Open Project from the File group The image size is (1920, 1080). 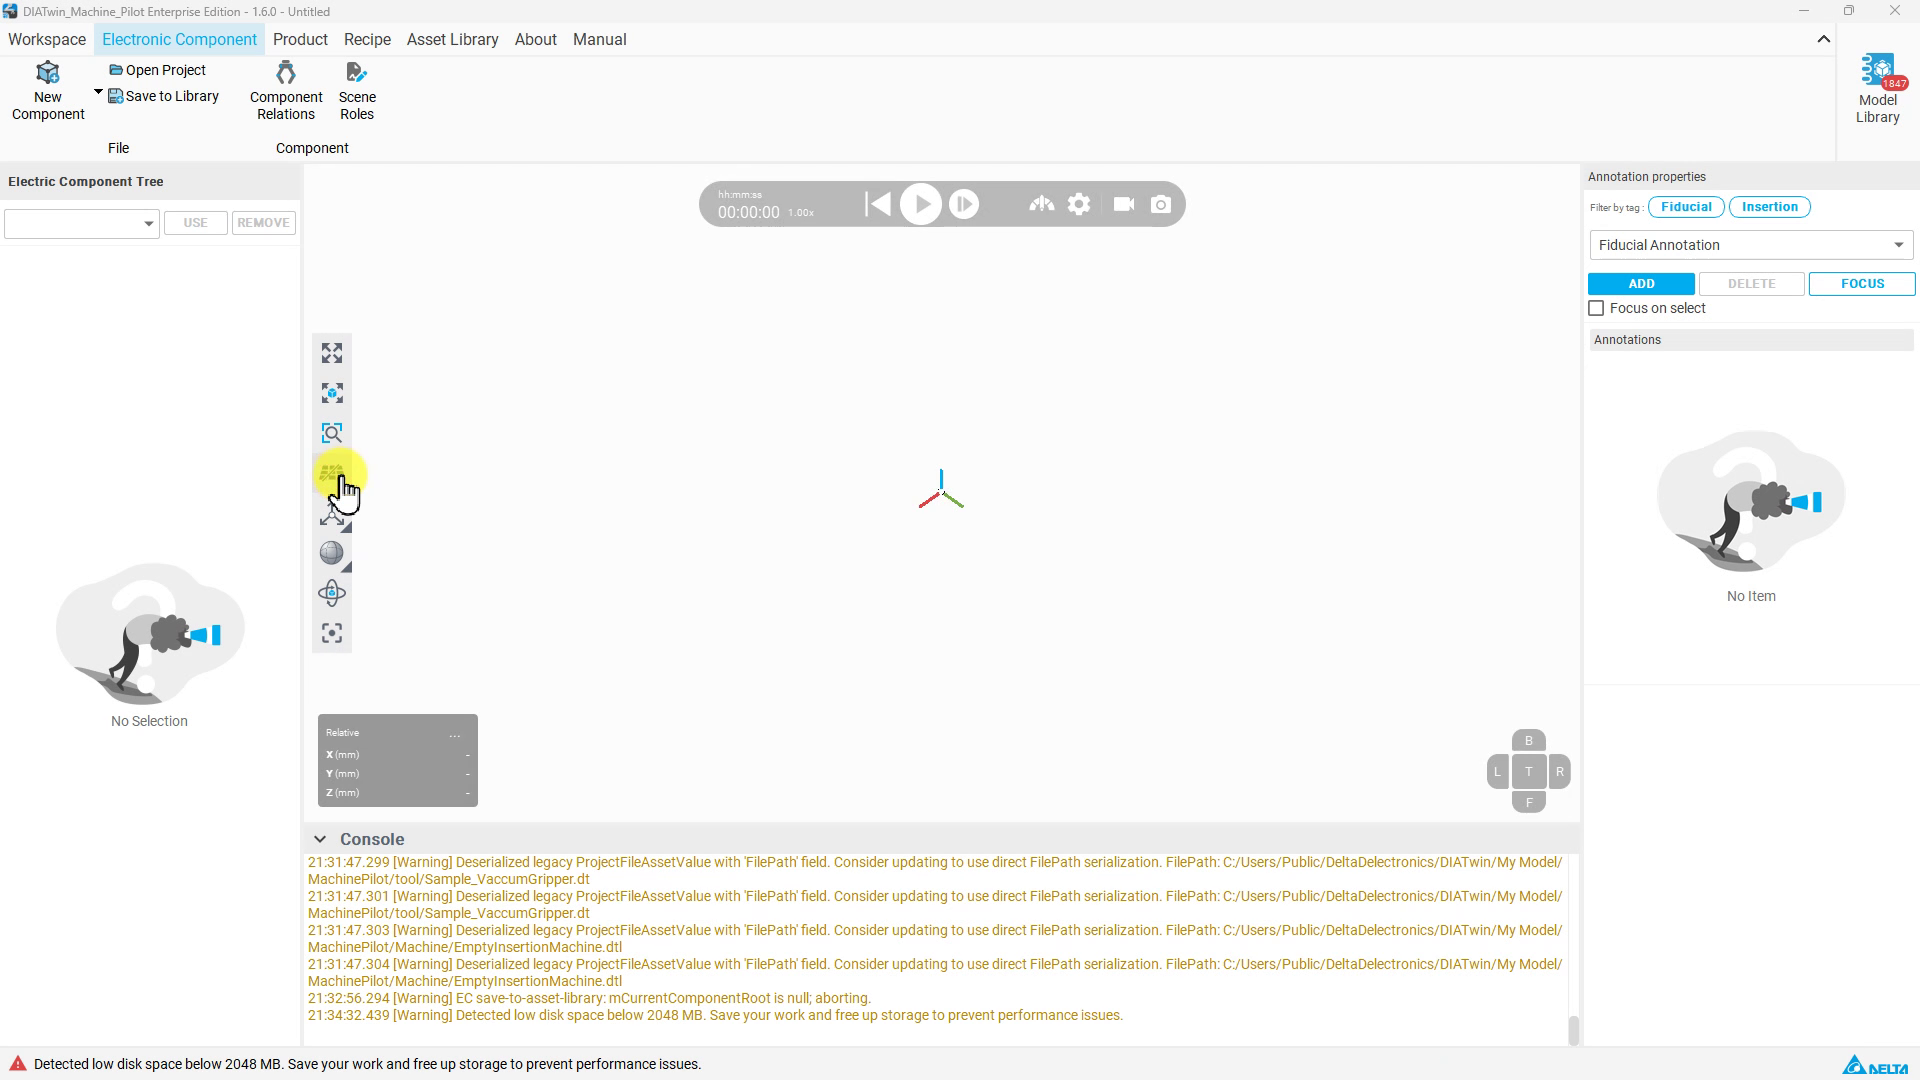[x=158, y=70]
